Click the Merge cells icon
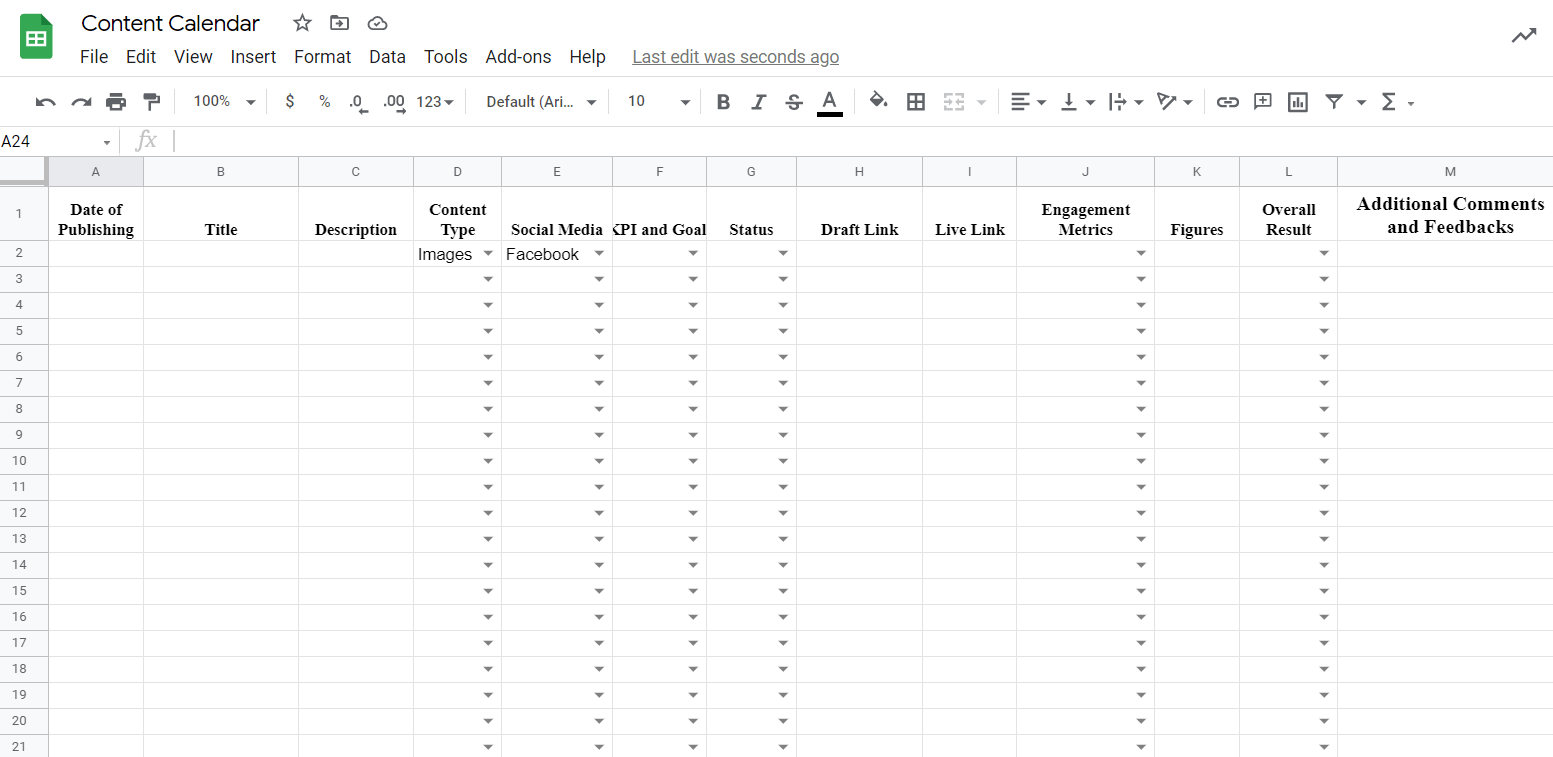Image resolution: width=1553 pixels, height=757 pixels. tap(953, 102)
